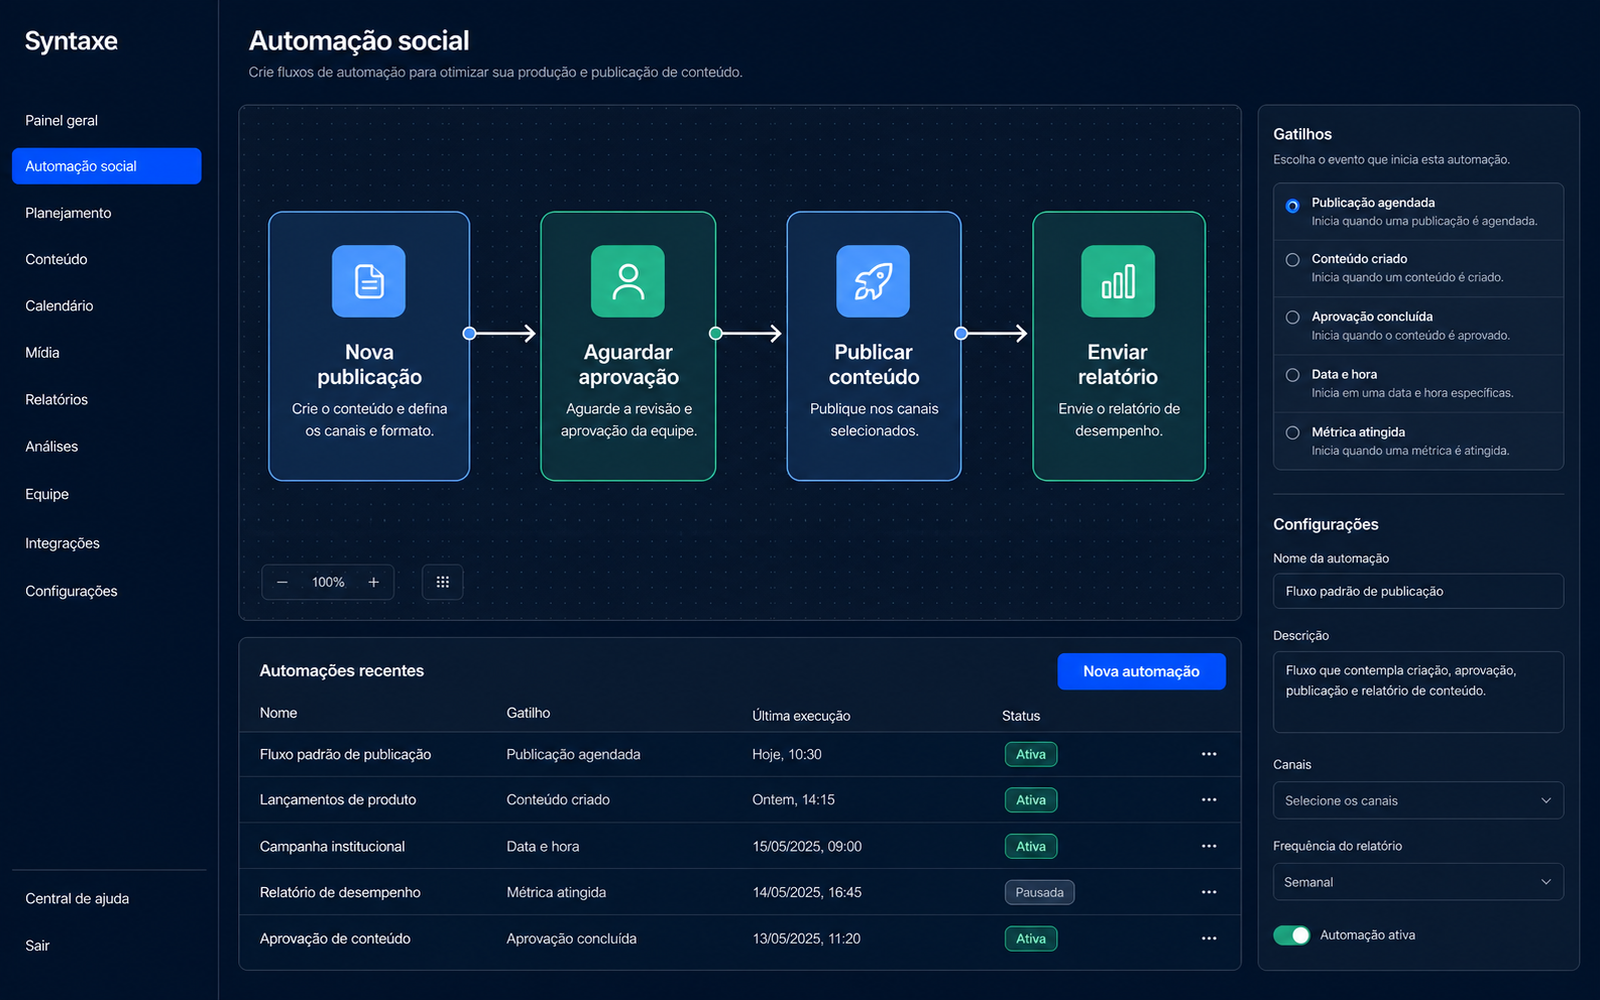Open Planejamento in sidebar
This screenshot has height=1000, width=1600.
tap(68, 213)
